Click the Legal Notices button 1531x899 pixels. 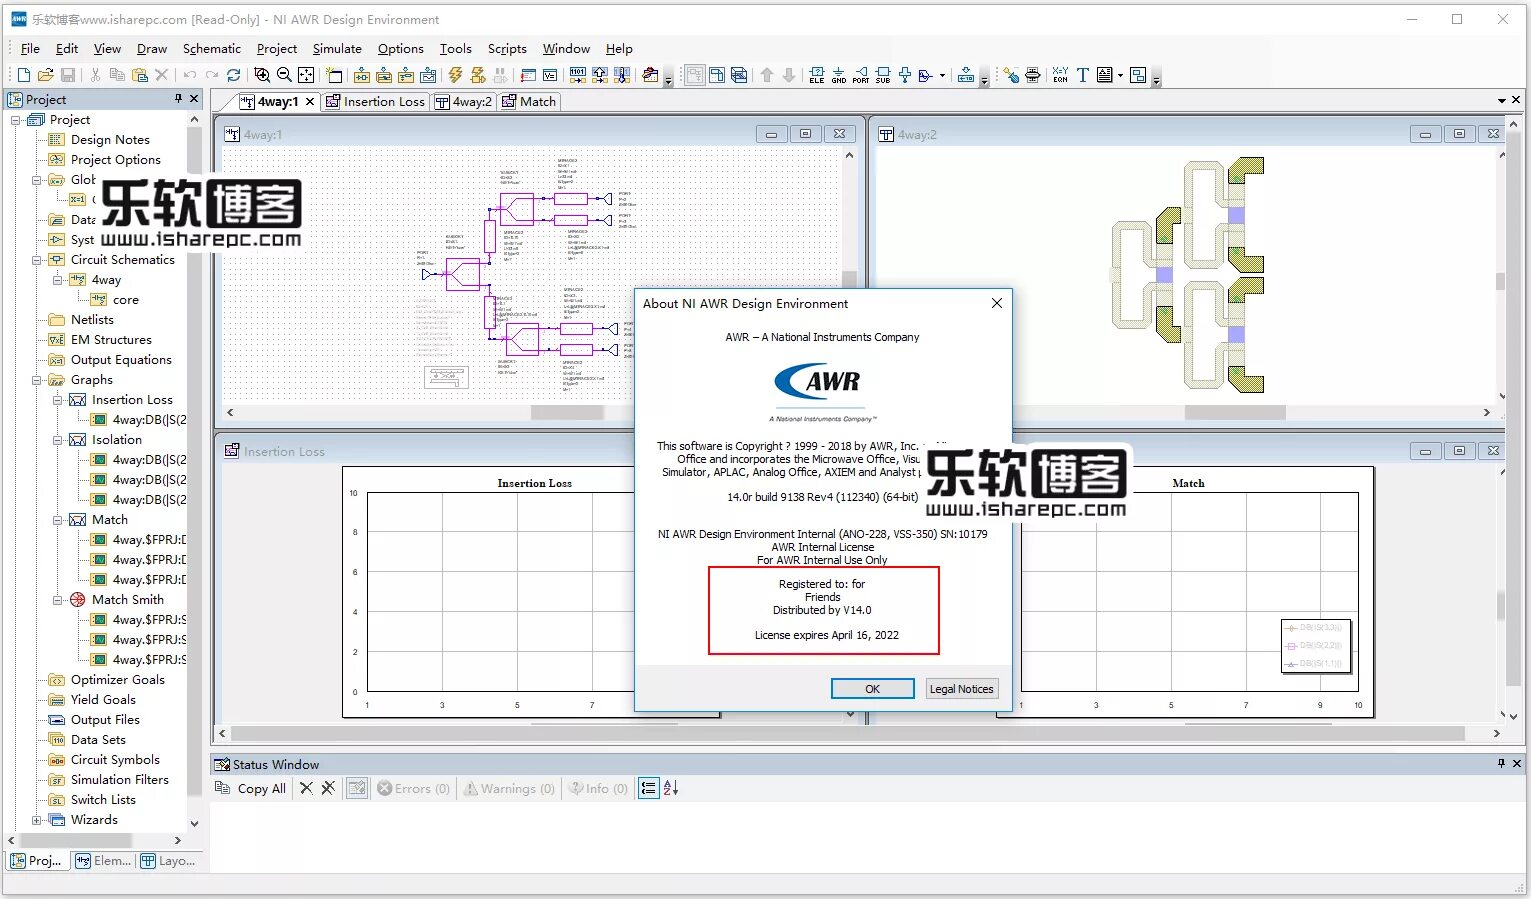[961, 688]
